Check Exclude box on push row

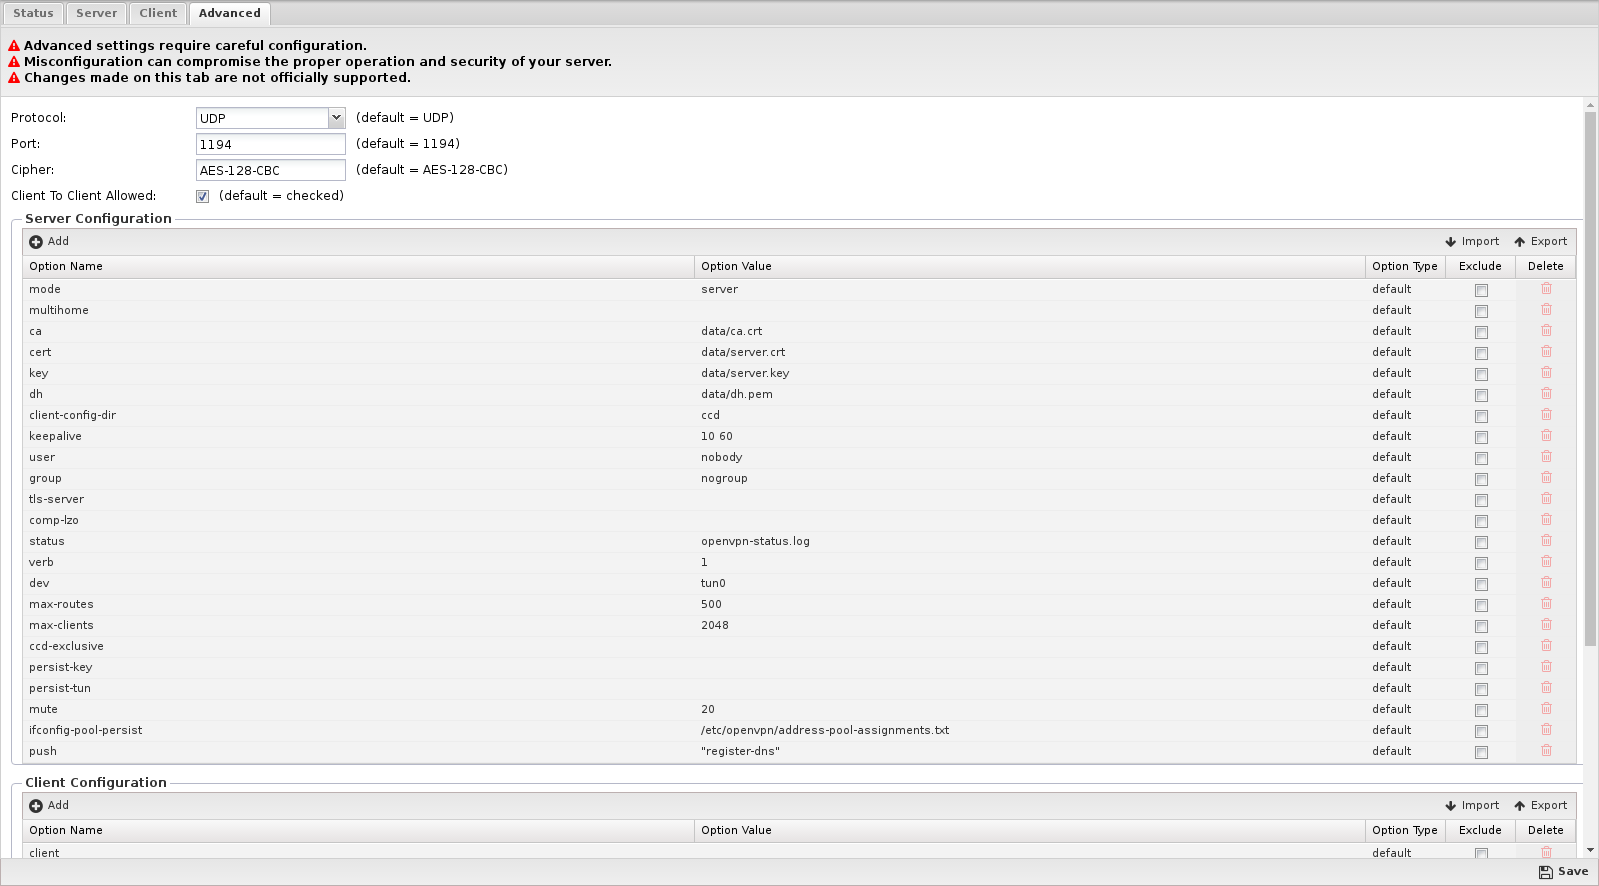tap(1481, 752)
